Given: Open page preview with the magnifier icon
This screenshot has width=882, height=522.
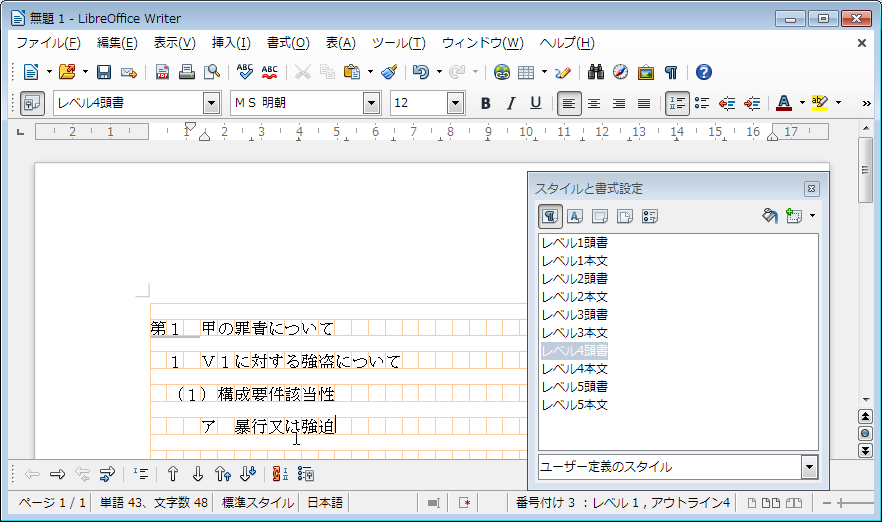Looking at the screenshot, I should (x=212, y=72).
